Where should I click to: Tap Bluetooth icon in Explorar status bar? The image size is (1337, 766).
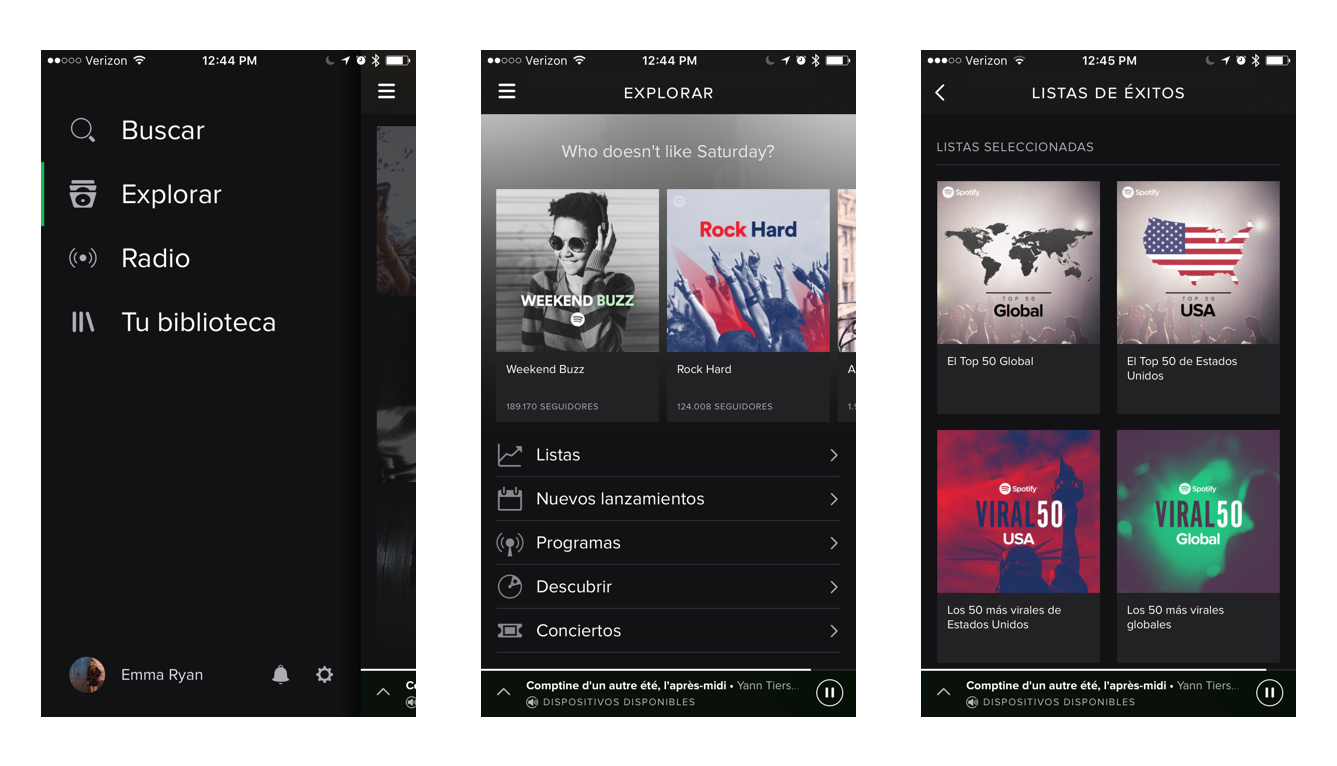815,61
